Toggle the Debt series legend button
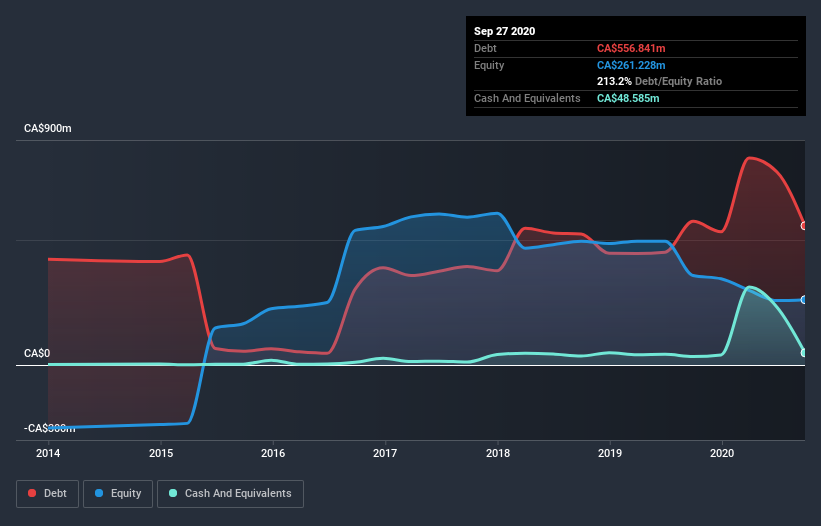 tap(47, 494)
